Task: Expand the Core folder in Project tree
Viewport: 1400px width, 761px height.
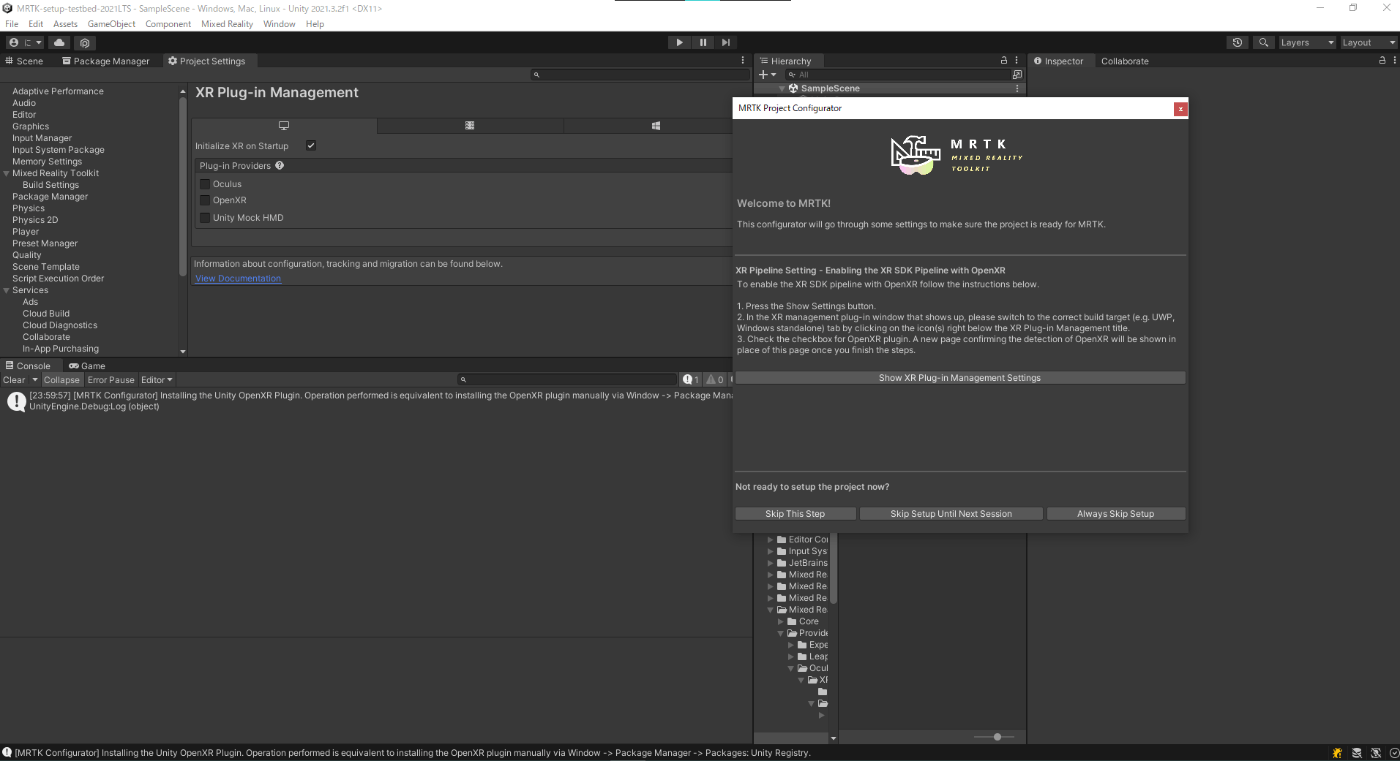Action: pos(781,621)
